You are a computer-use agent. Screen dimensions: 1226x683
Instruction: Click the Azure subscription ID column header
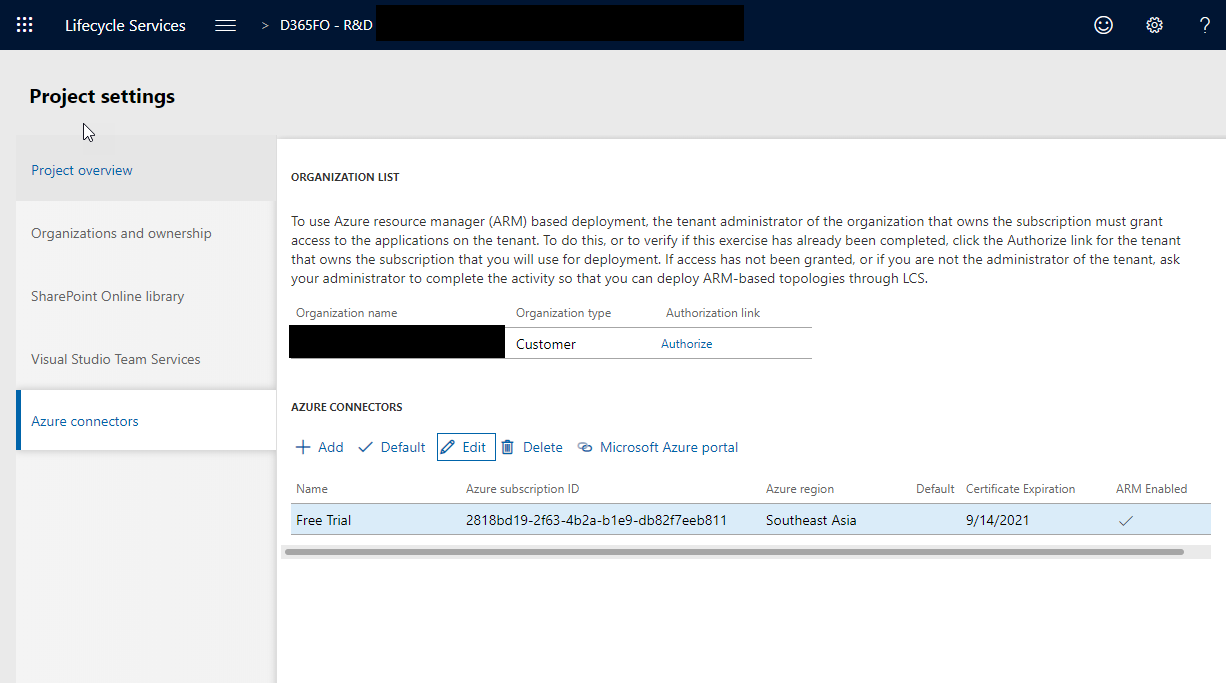click(x=522, y=489)
